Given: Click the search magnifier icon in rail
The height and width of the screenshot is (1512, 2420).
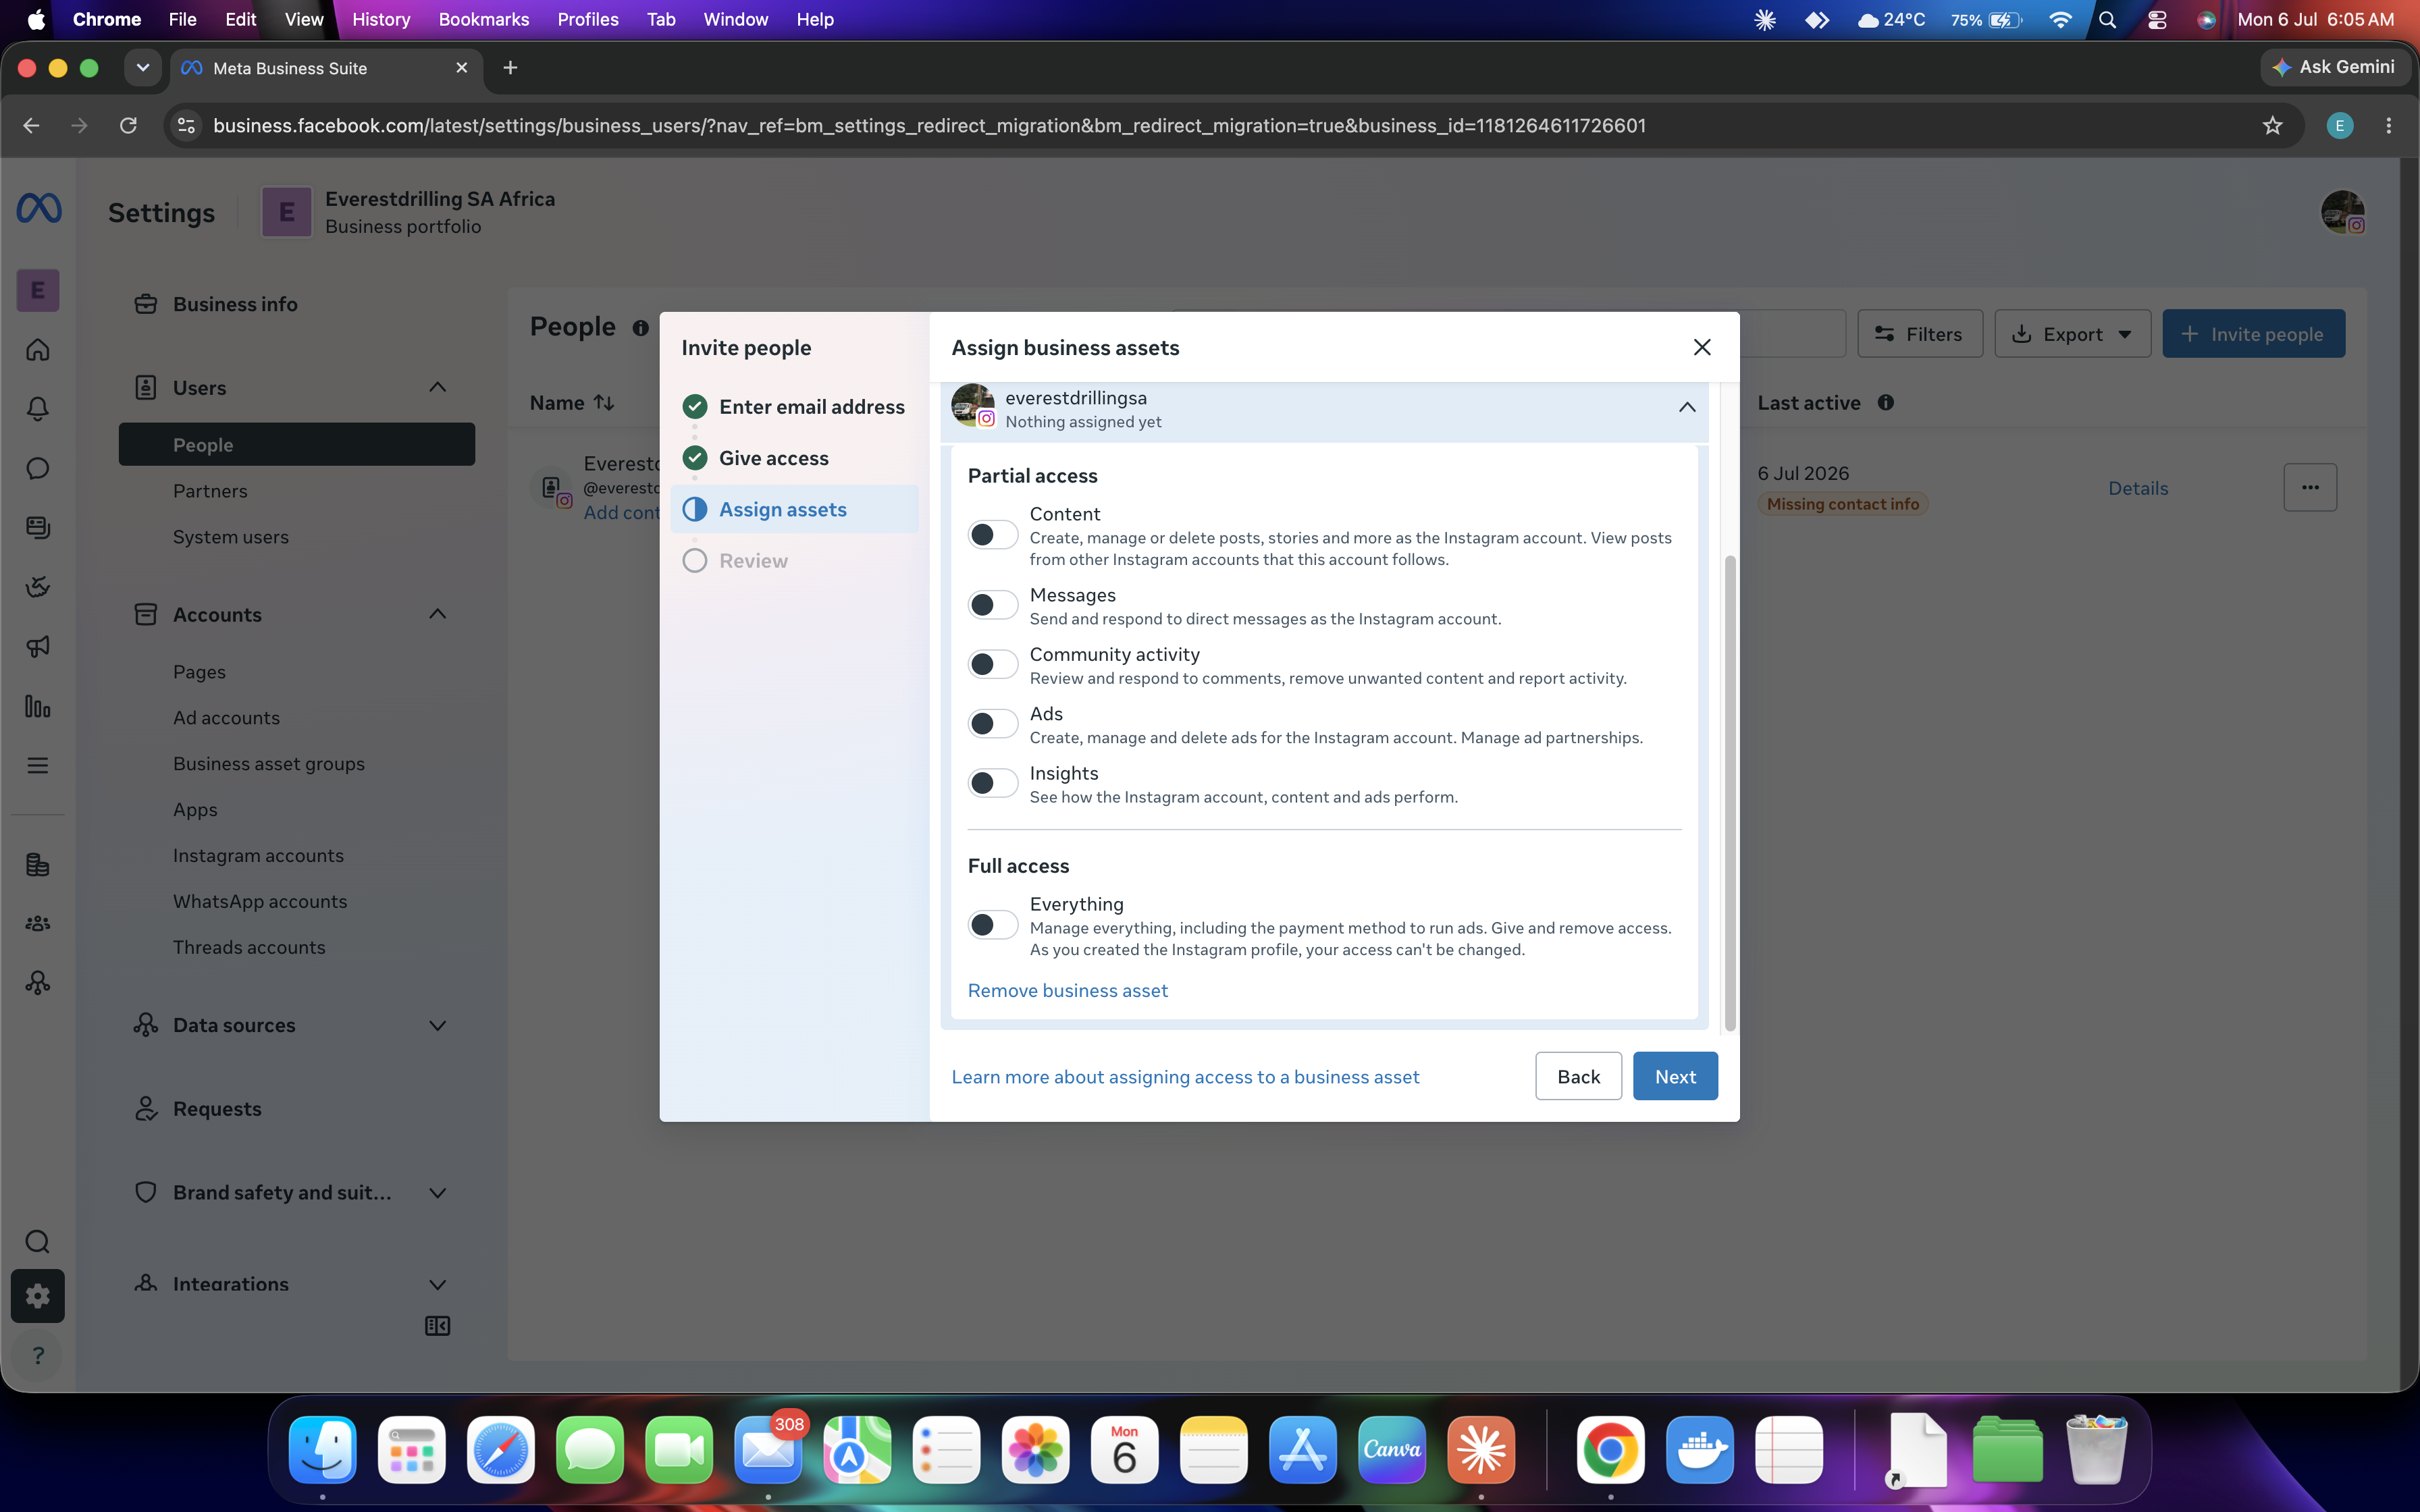Looking at the screenshot, I should pos(38,1241).
